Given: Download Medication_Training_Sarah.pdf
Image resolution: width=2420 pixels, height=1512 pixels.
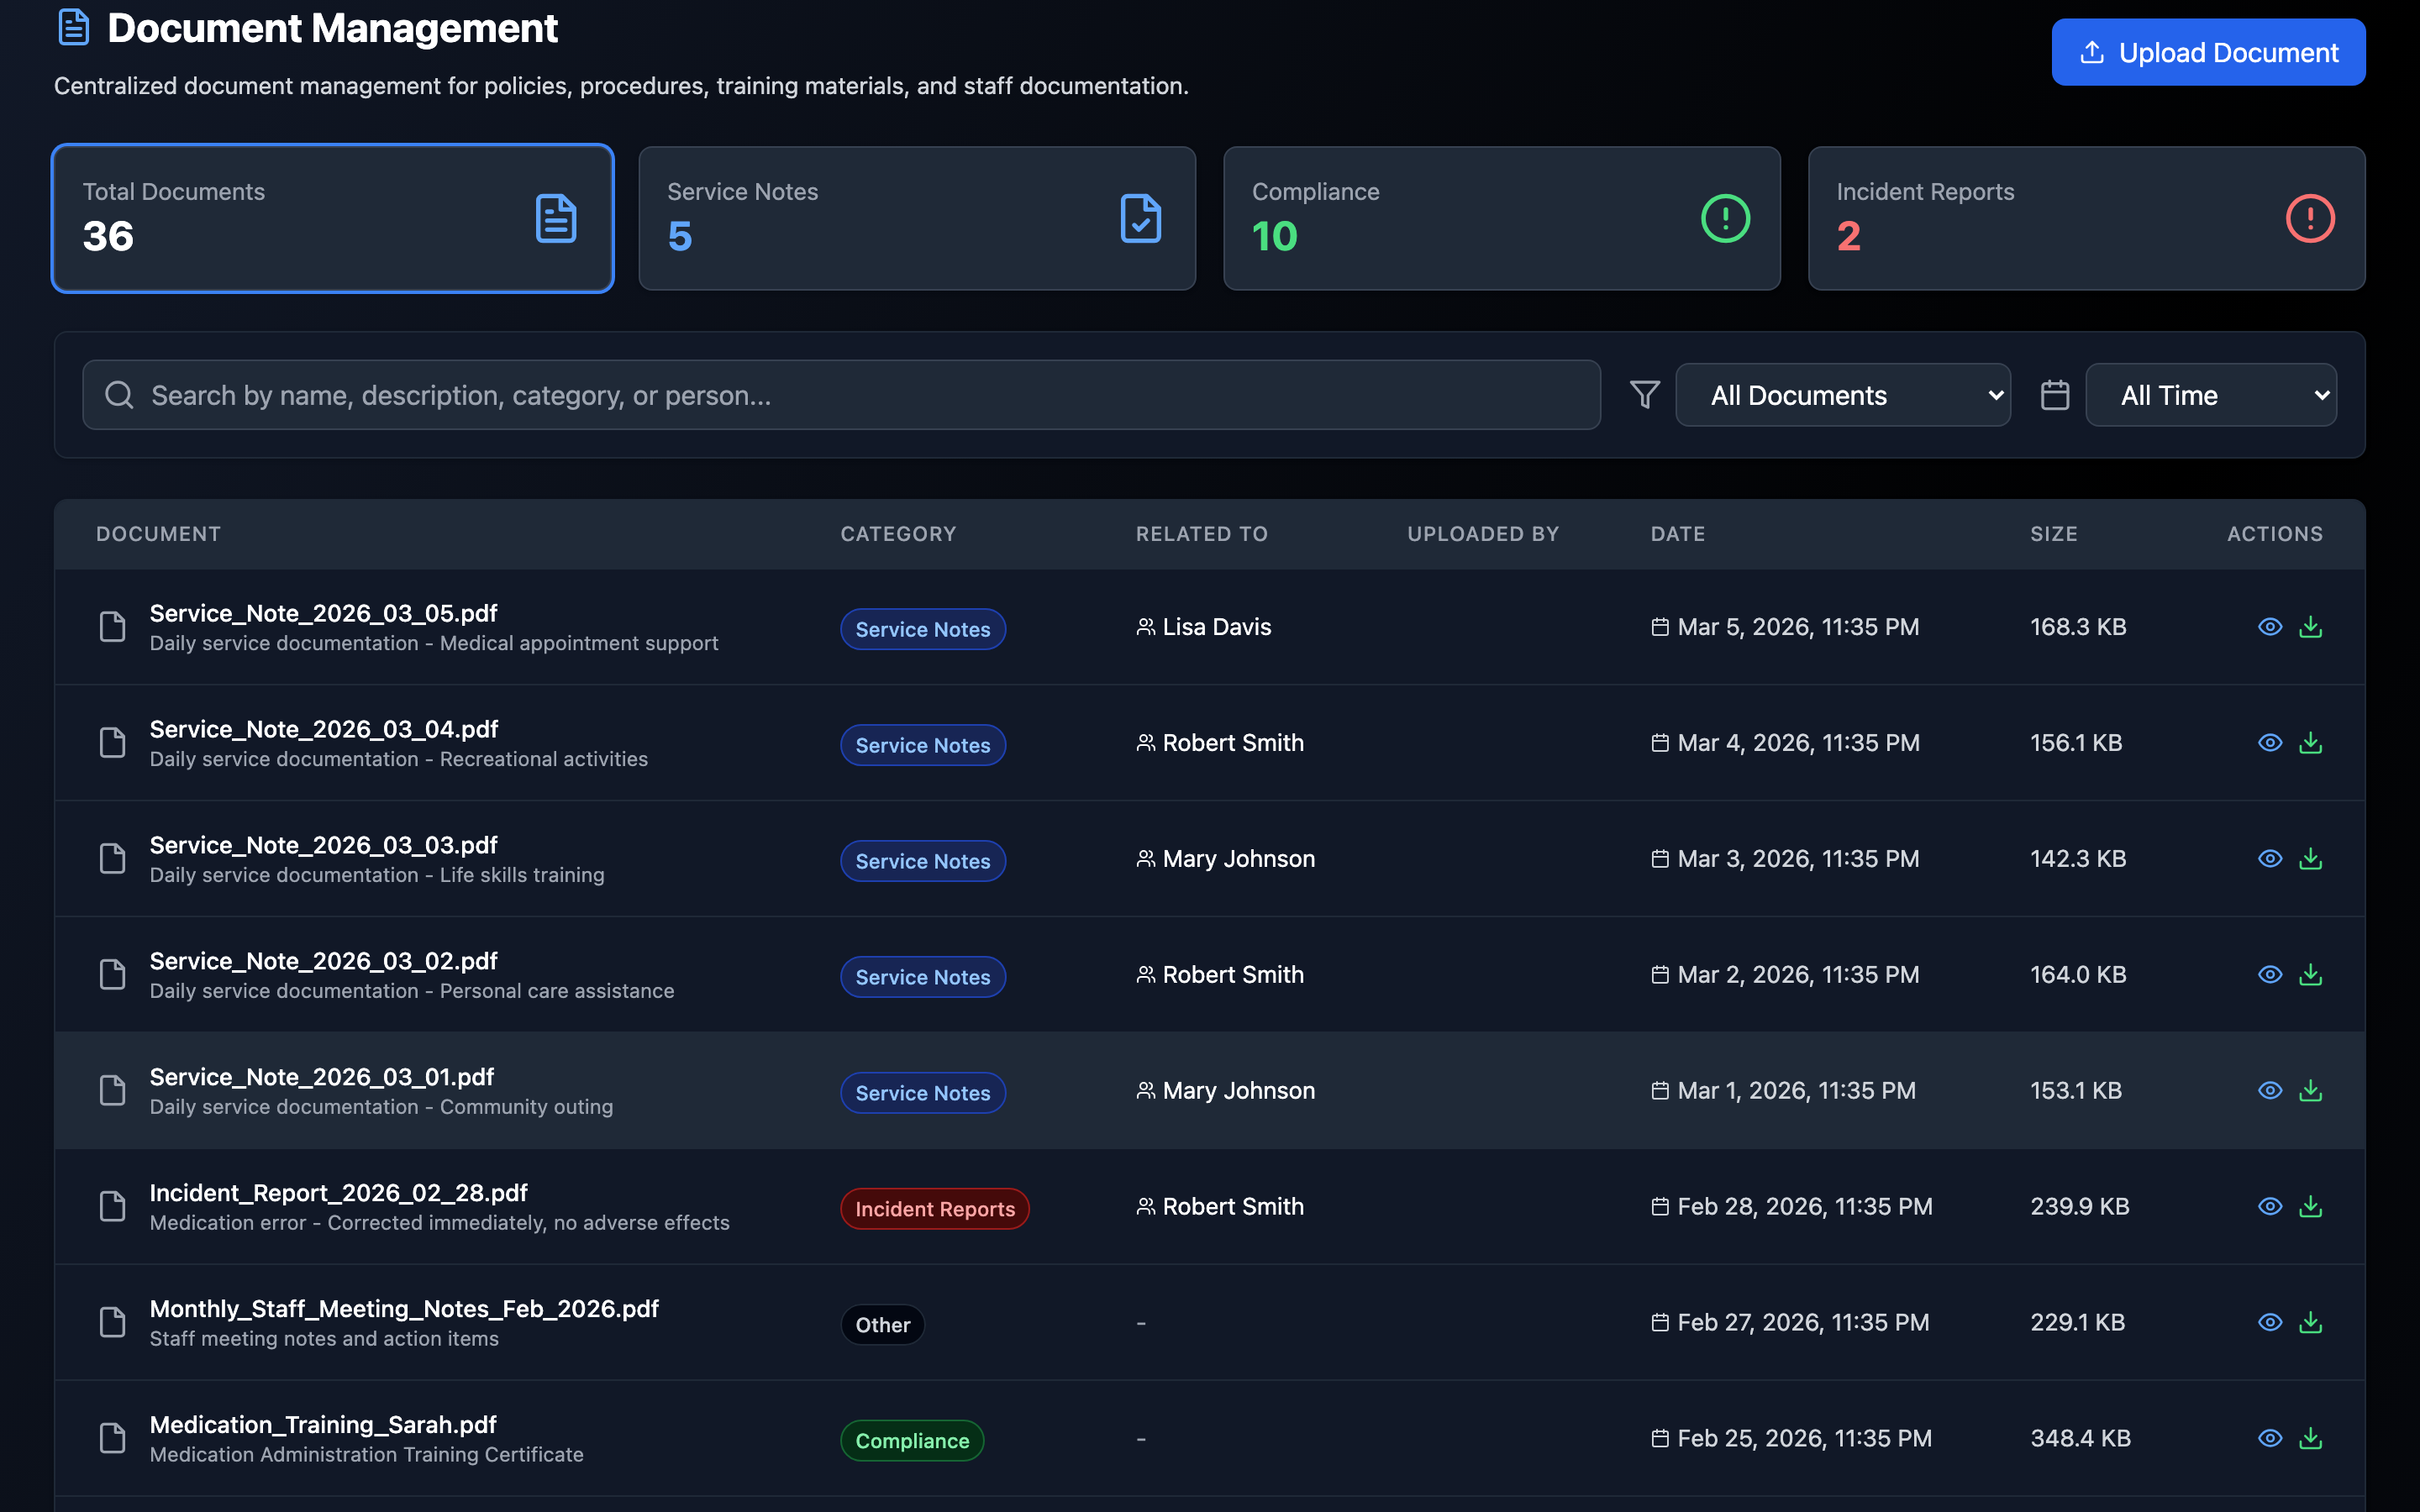Looking at the screenshot, I should coord(2311,1438).
